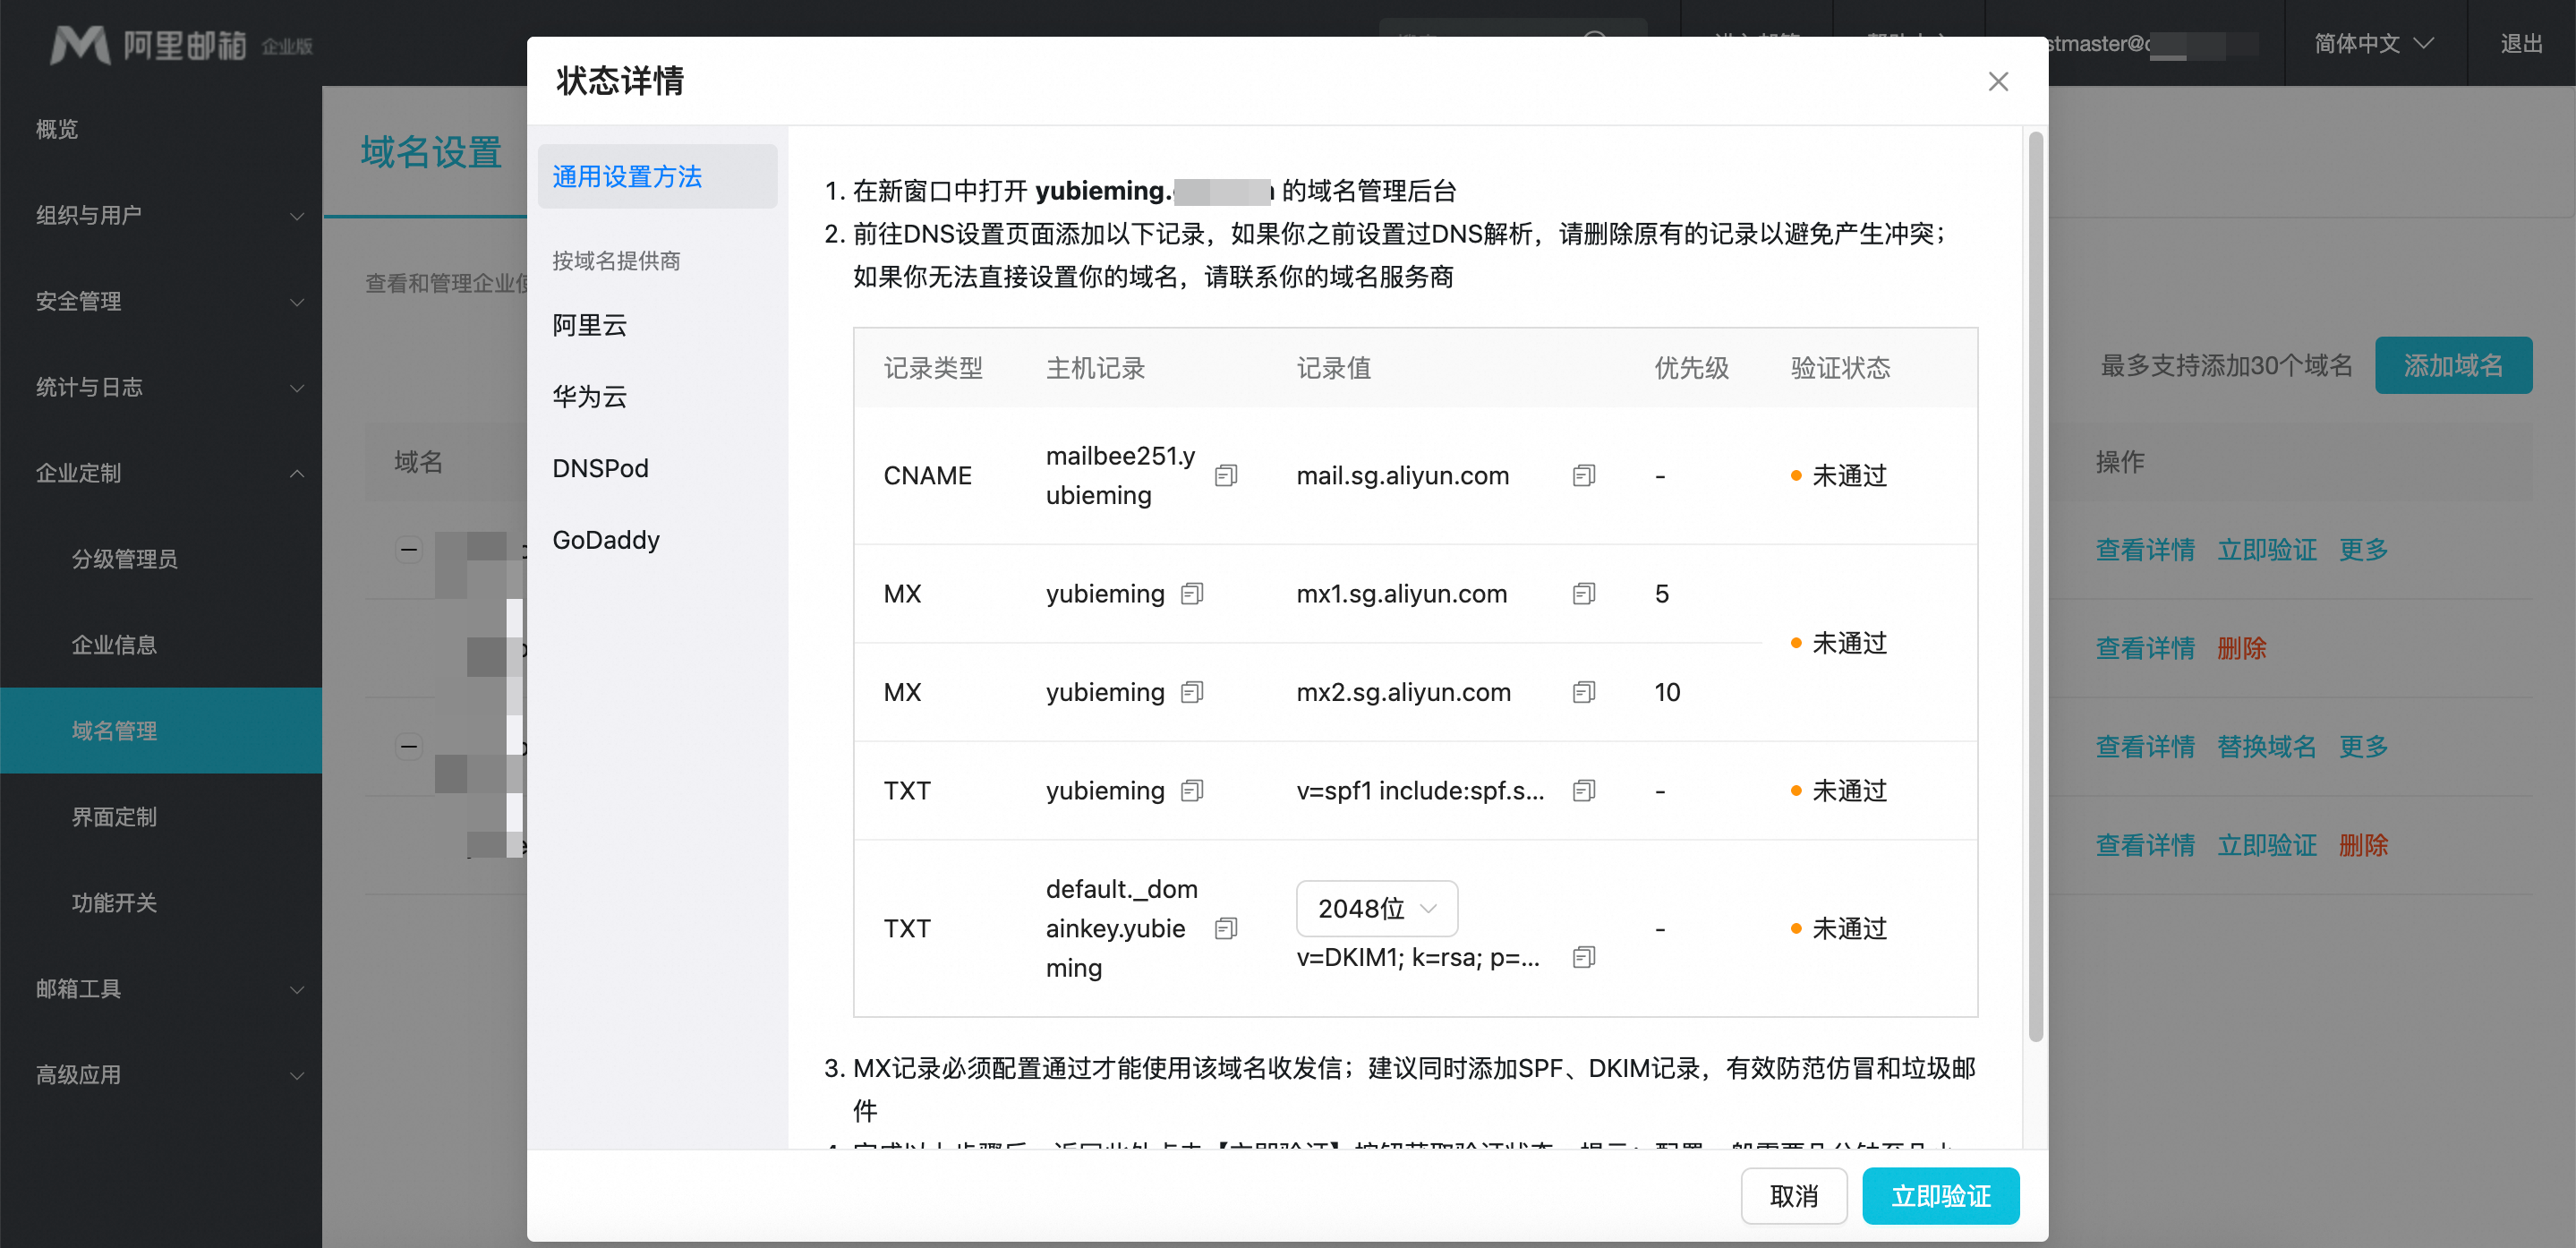Copy the default._domainkey host record

pyautogui.click(x=1226, y=929)
